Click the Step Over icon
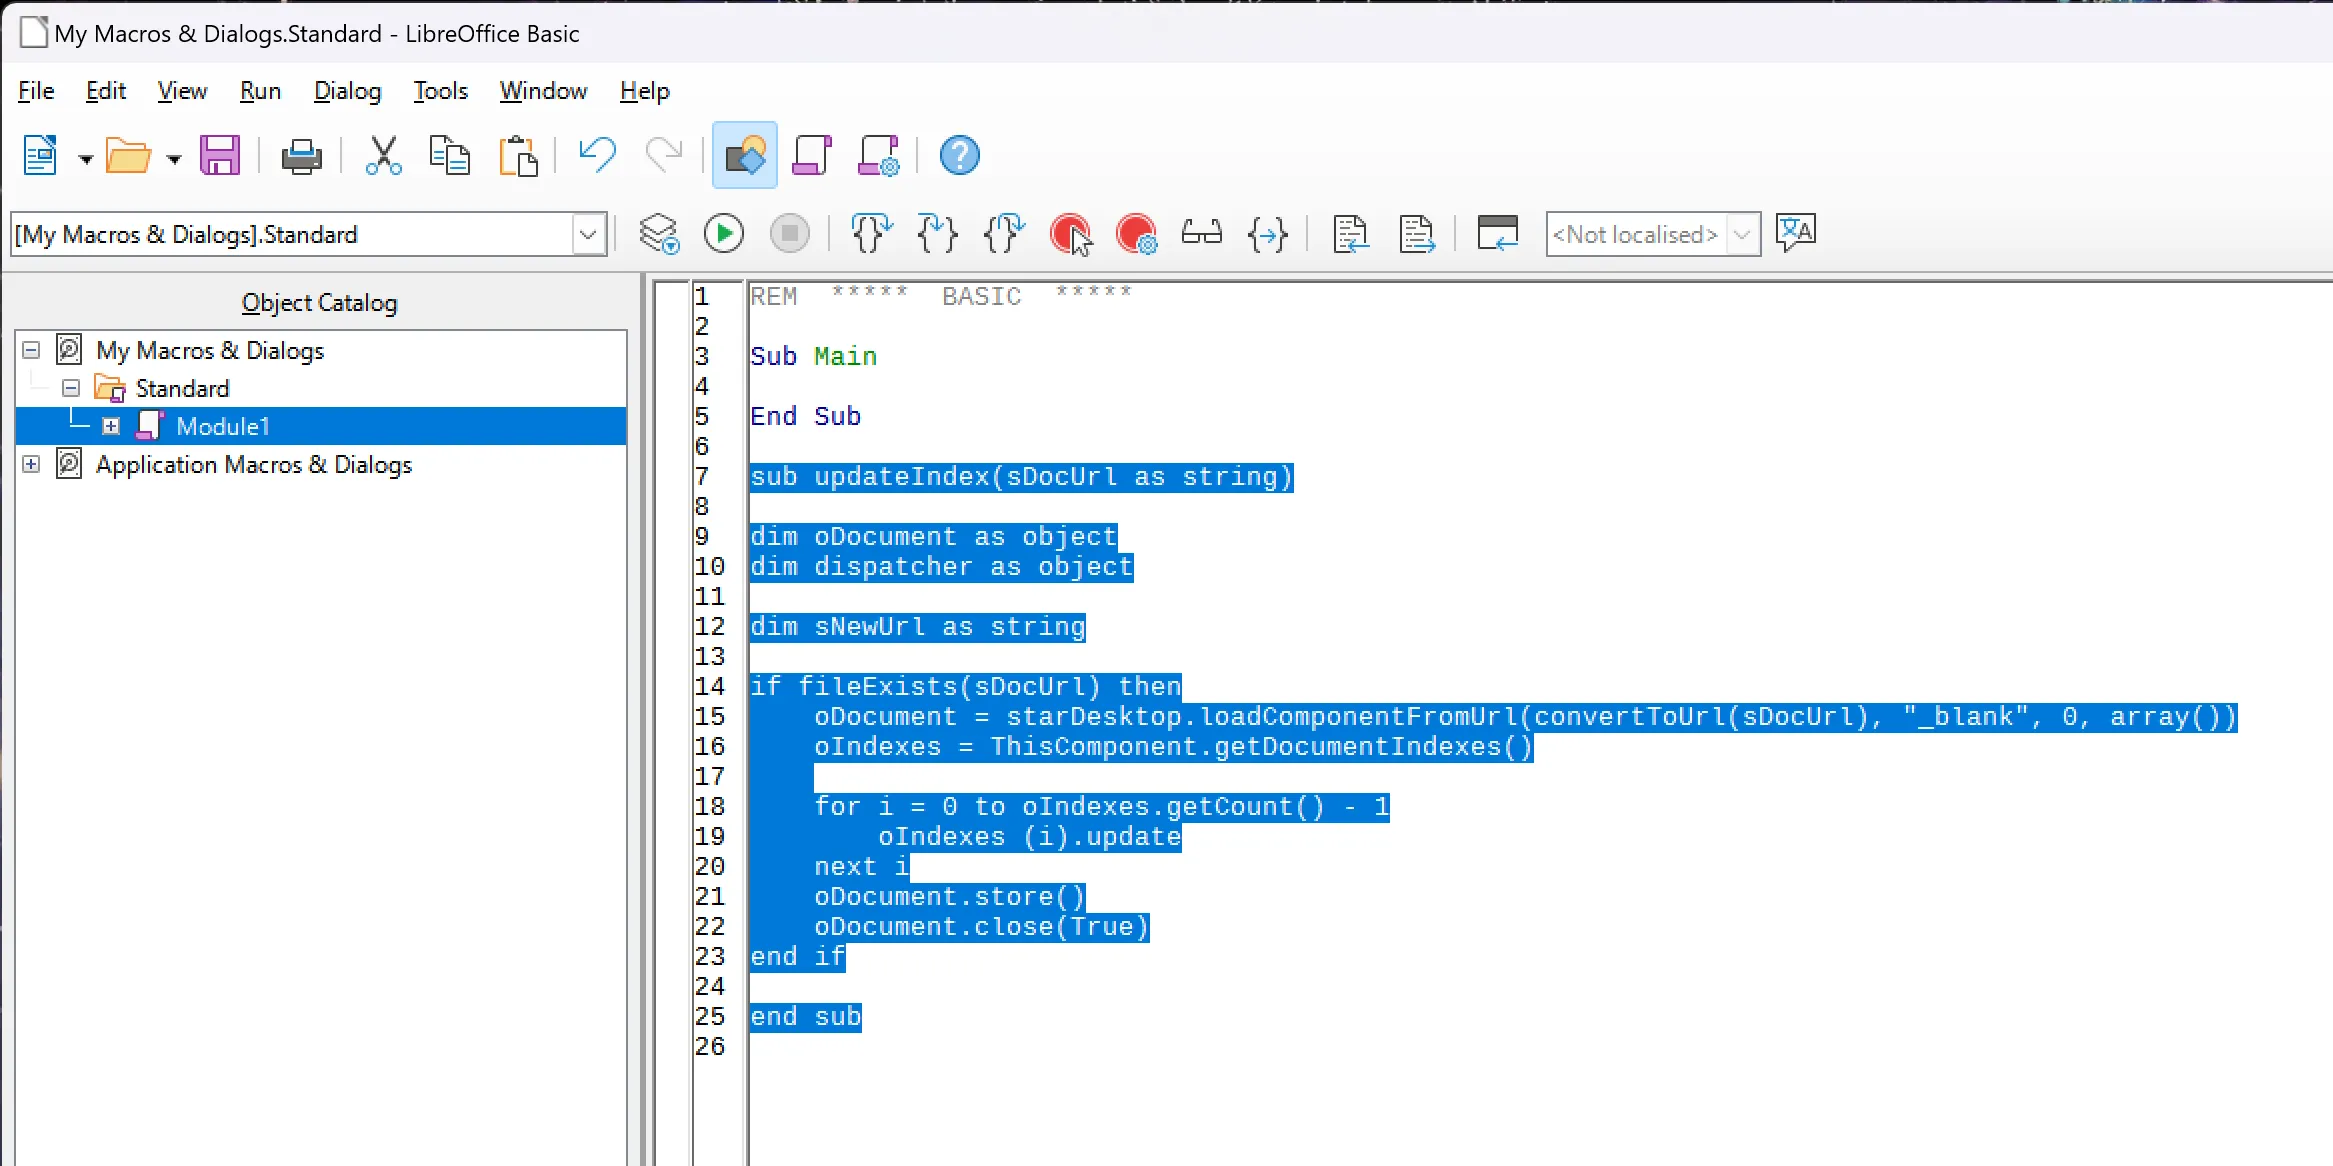2333x1166 pixels. pos(871,234)
